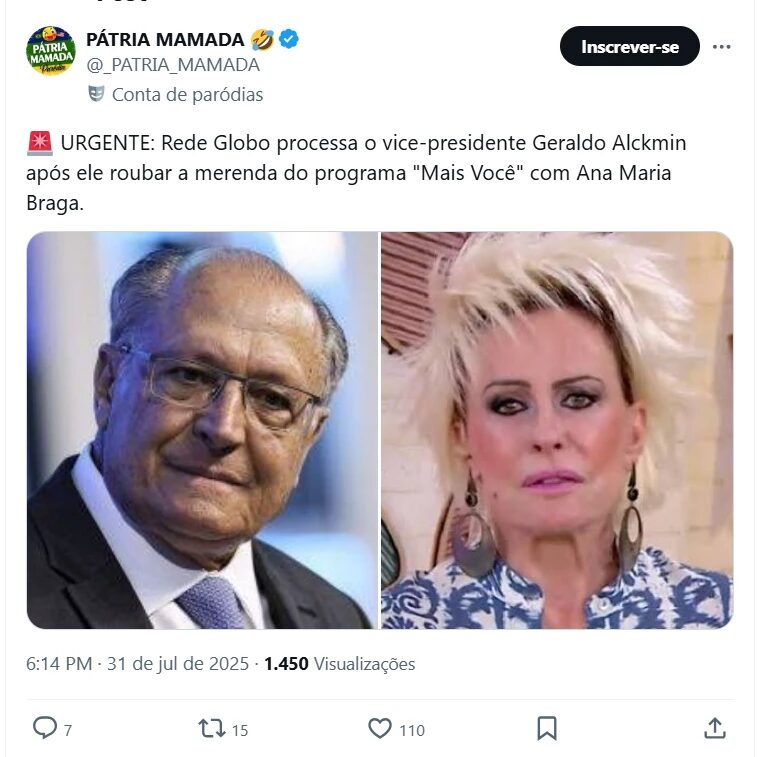Subscribe with the Inscrever-se button
This screenshot has height=757, width=765.
tap(629, 46)
